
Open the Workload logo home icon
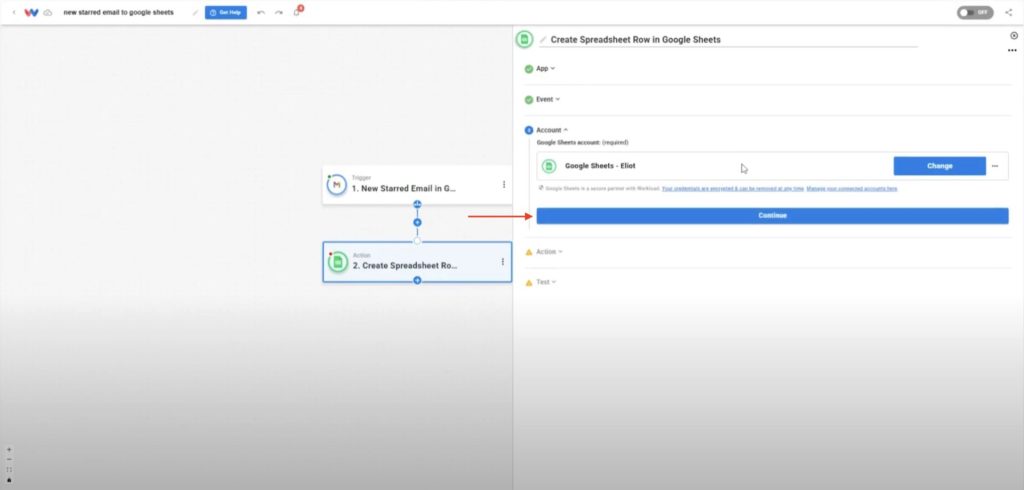(31, 12)
